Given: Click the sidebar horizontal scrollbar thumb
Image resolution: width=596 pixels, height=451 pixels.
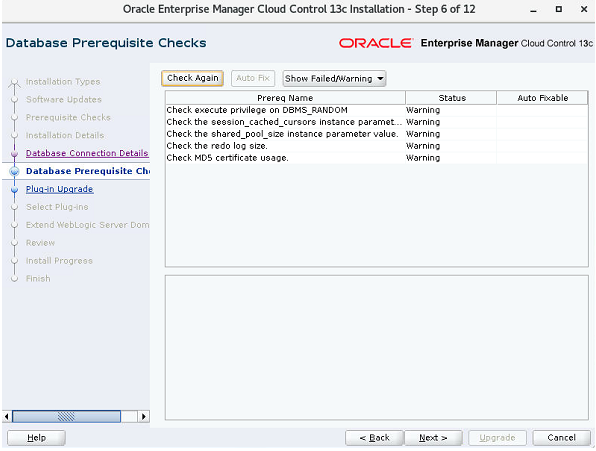Looking at the screenshot, I should pyautogui.click(x=67, y=416).
